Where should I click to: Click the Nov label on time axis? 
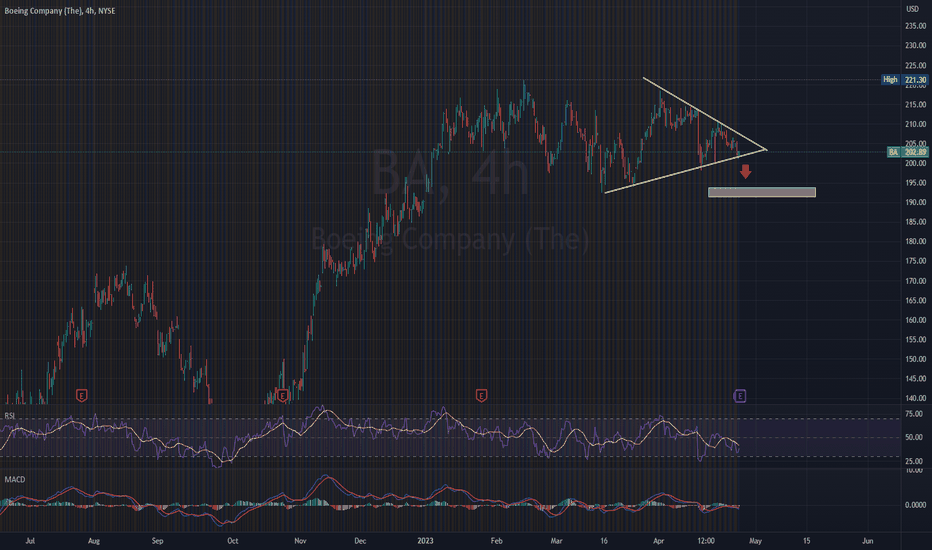tap(300, 541)
